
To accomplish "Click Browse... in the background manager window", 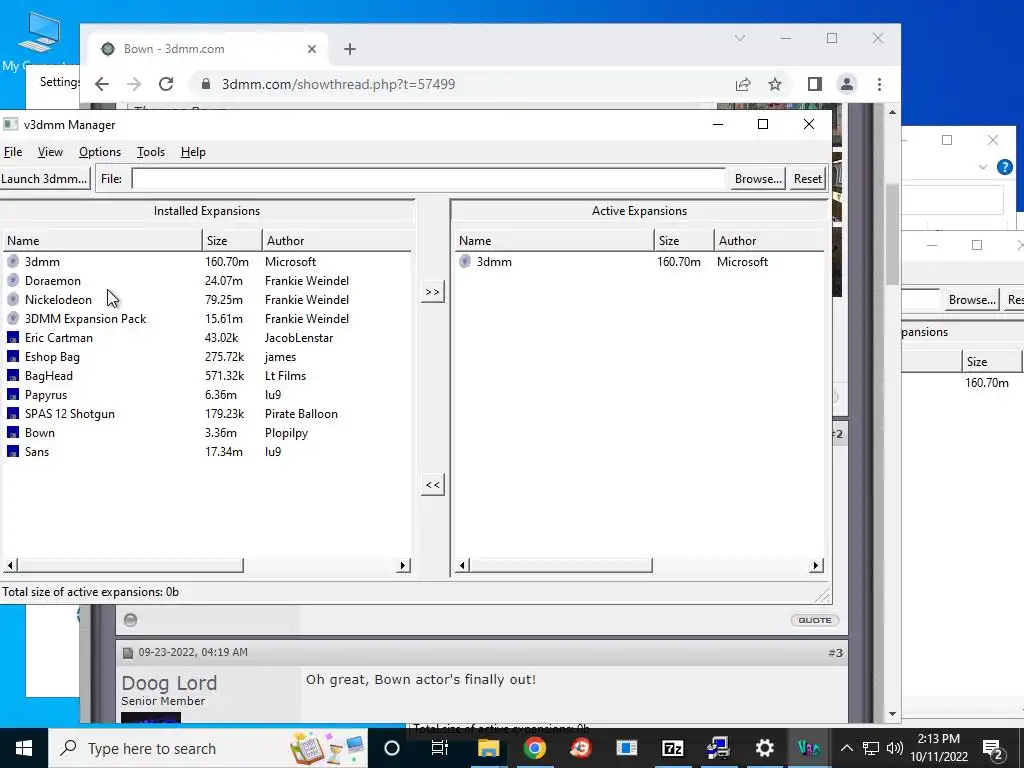I will [972, 299].
